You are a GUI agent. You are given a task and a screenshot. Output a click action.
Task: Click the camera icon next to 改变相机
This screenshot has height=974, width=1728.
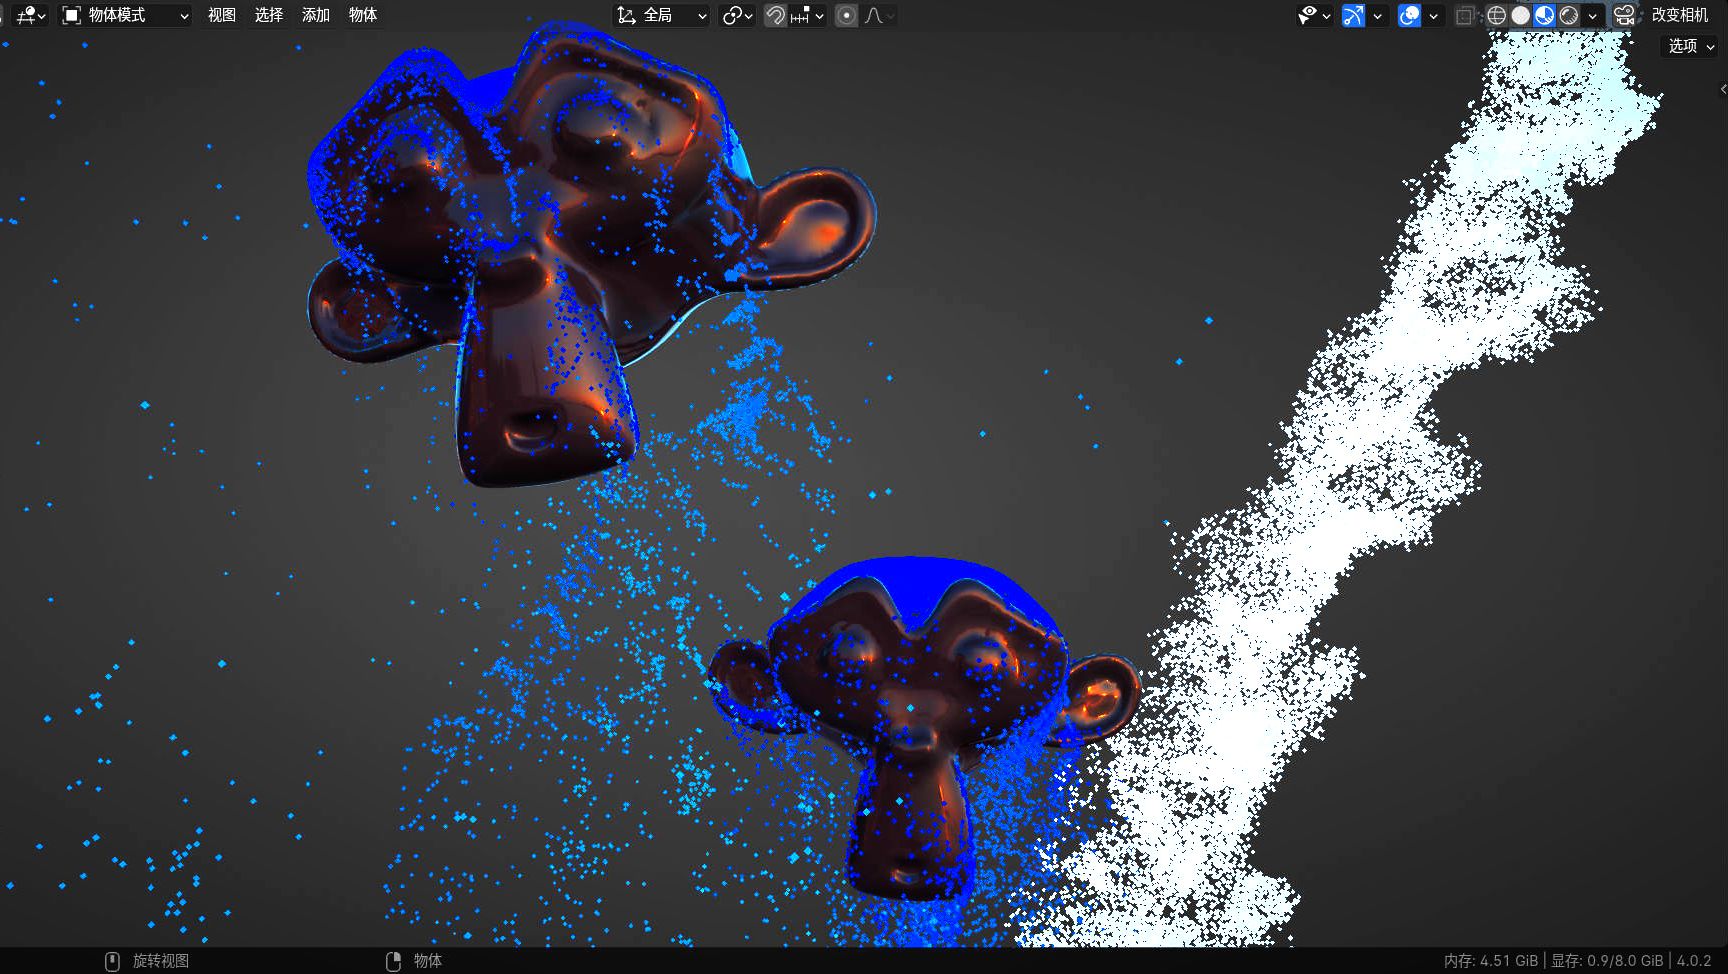[1625, 15]
